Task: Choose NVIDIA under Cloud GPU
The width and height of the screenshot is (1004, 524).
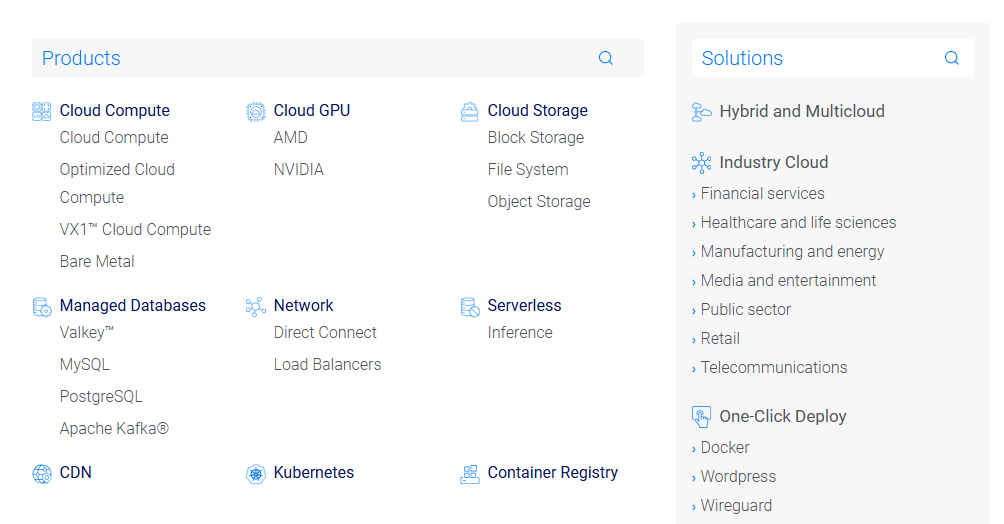Action: pos(298,170)
